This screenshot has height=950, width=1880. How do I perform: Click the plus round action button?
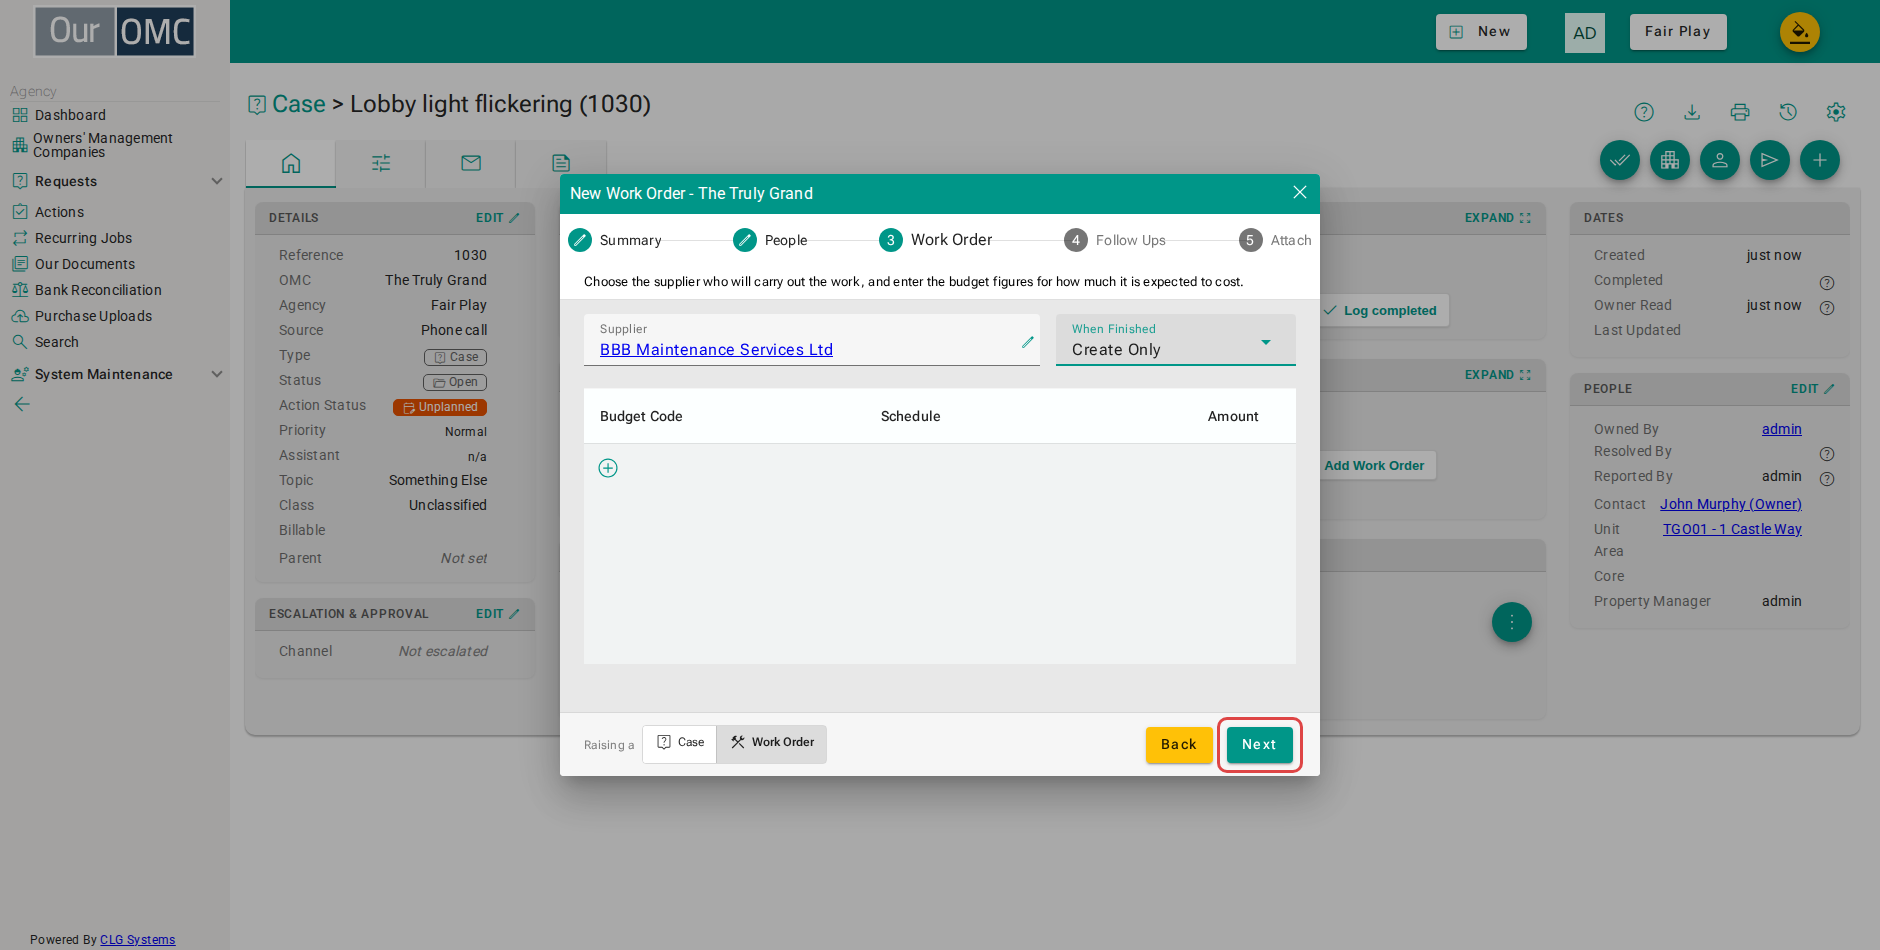point(1820,160)
